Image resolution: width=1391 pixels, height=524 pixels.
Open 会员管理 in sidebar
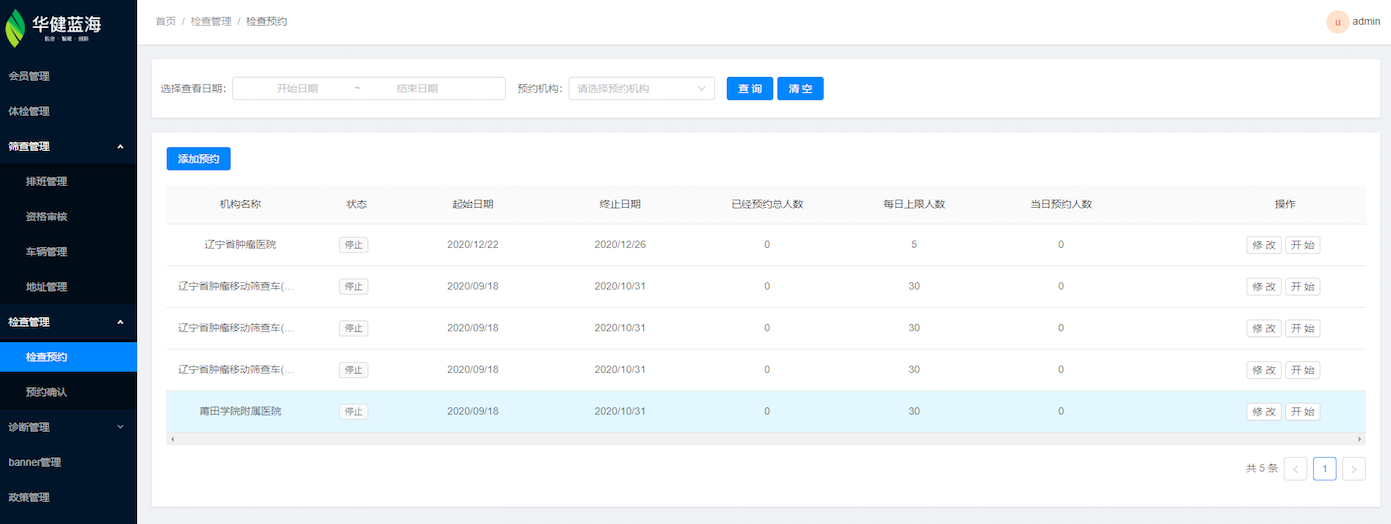click(x=29, y=76)
